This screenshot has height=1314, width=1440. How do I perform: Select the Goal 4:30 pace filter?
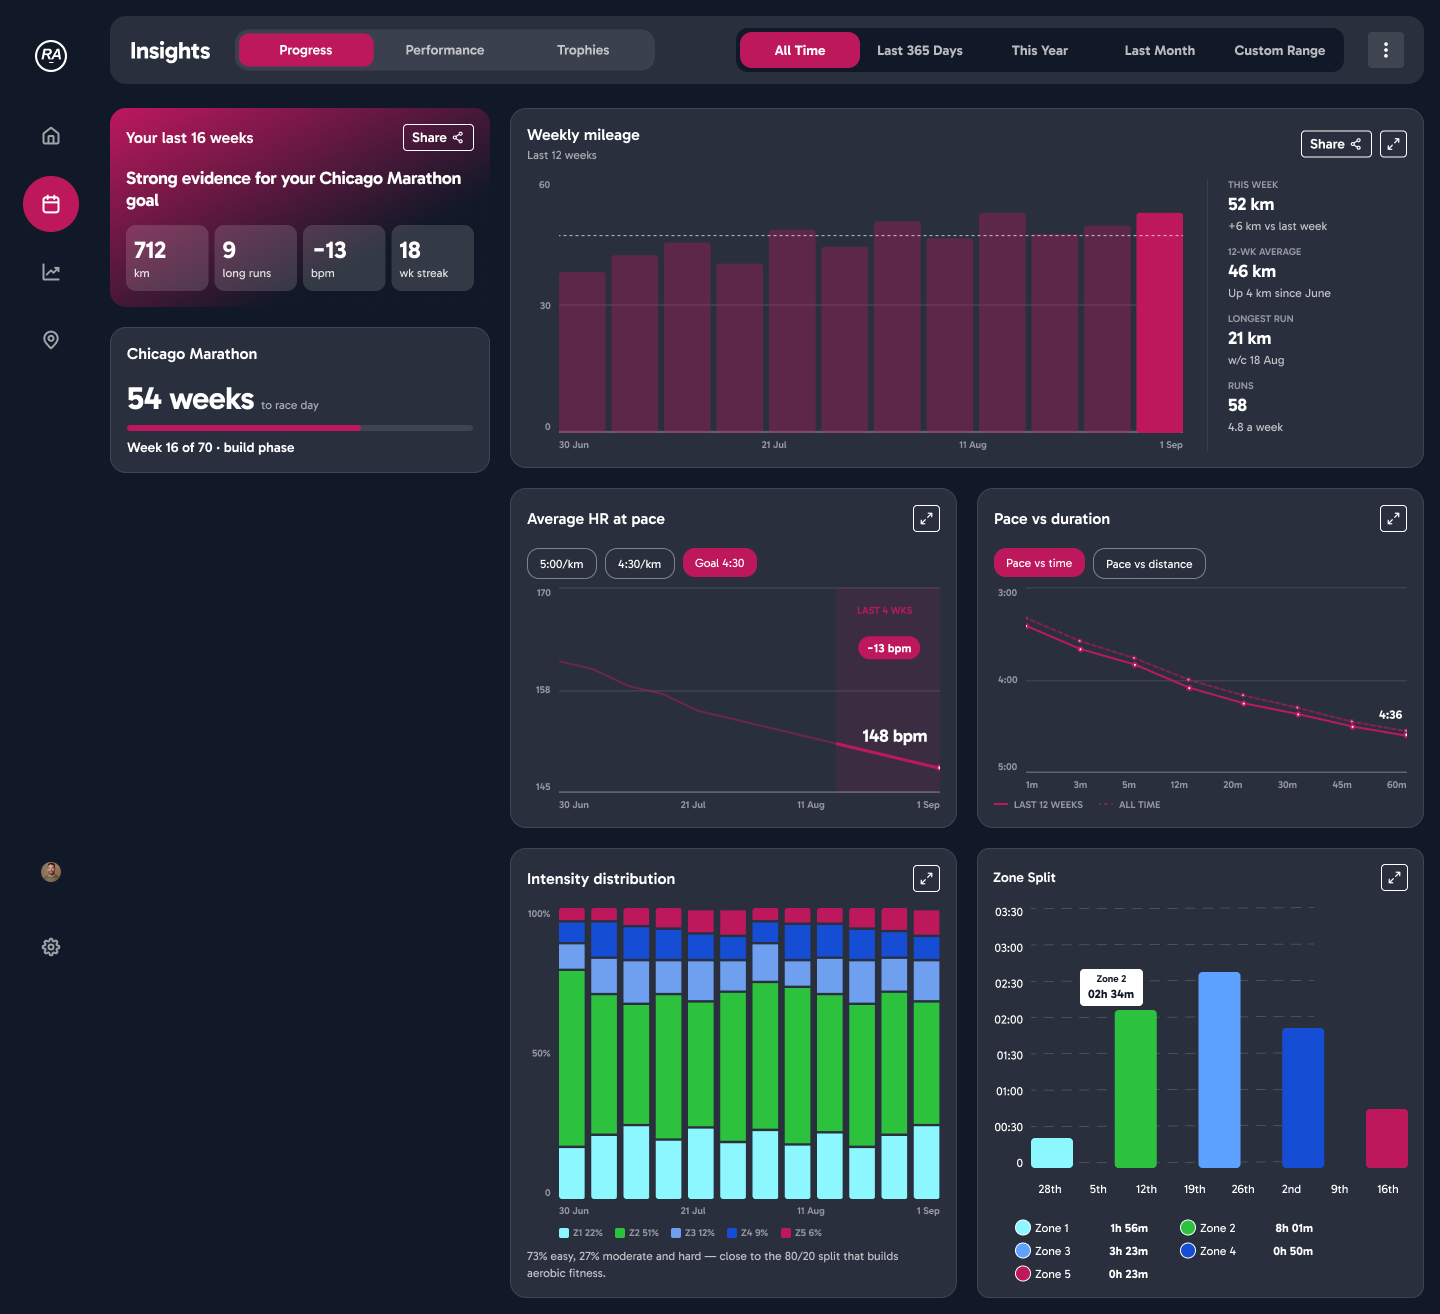point(720,563)
